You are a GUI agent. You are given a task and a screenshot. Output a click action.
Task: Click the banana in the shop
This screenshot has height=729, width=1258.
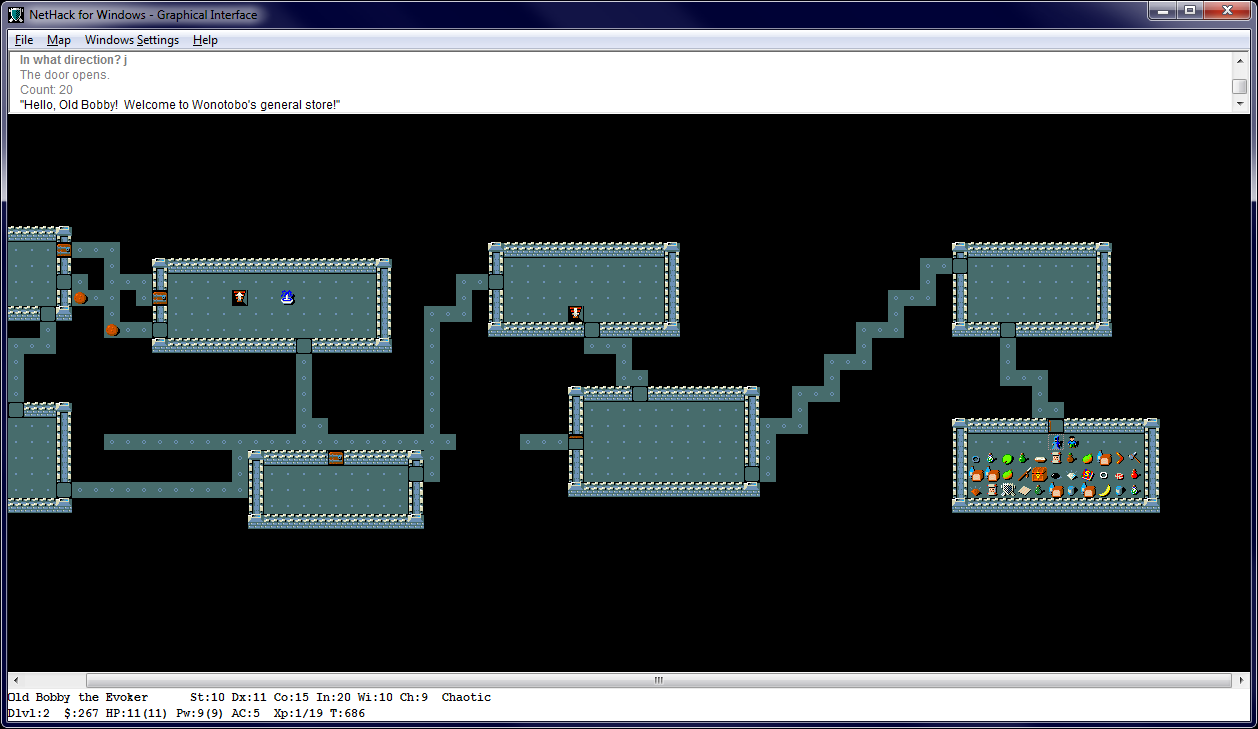1104,490
